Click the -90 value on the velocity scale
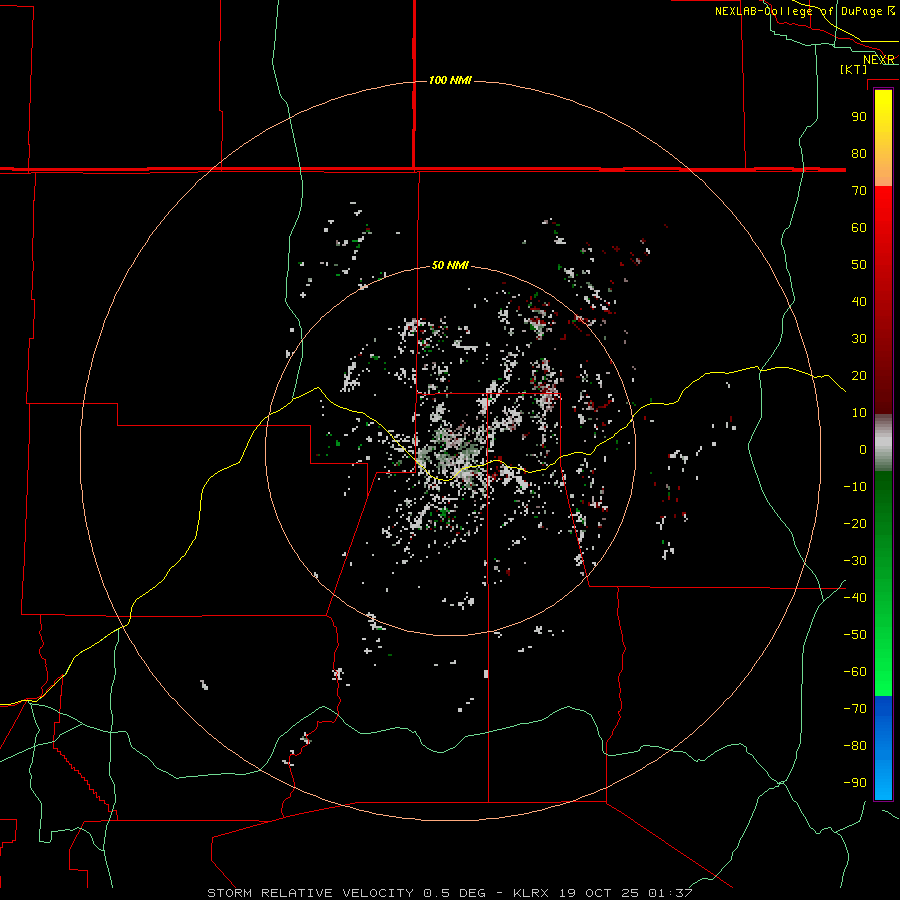This screenshot has height=900, width=900. coord(855,782)
